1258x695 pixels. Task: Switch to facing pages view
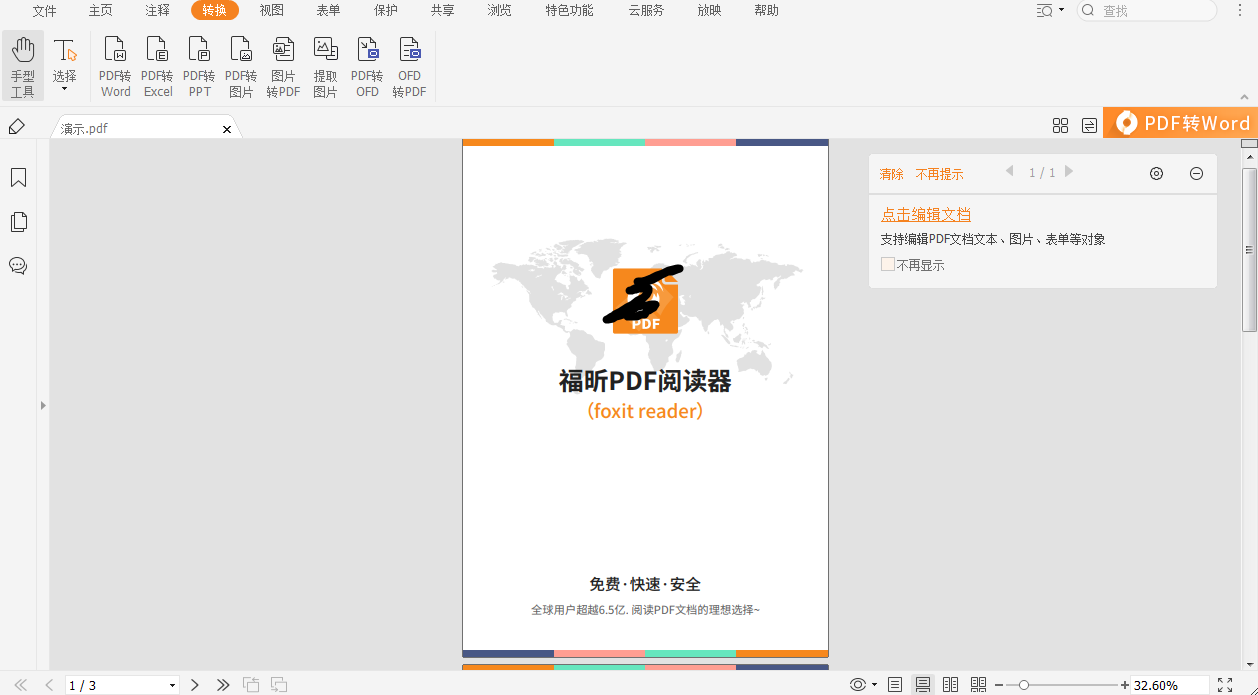pos(951,685)
